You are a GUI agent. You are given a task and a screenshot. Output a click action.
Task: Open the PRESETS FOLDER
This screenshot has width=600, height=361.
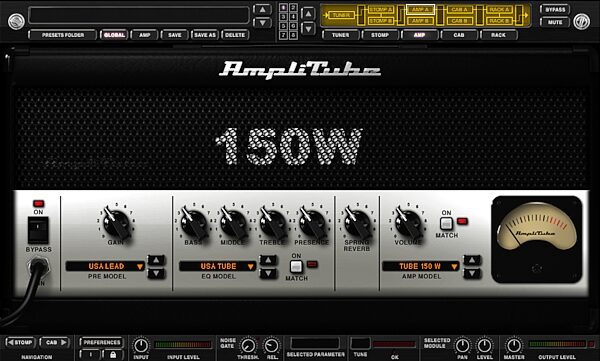coord(63,35)
